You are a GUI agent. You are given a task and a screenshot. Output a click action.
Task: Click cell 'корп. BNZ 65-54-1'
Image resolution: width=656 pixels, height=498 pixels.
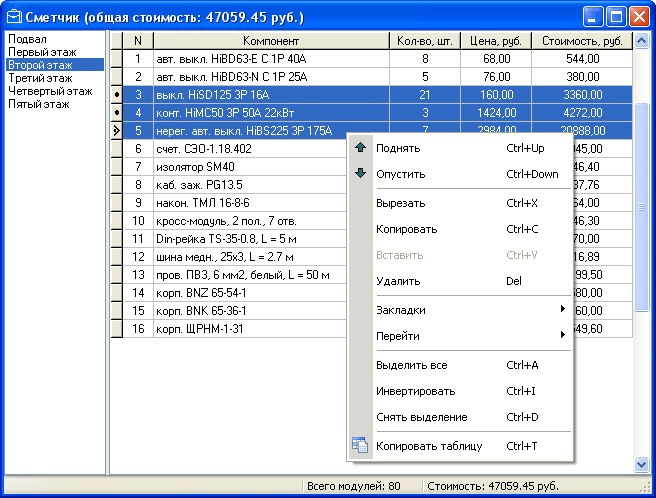click(x=250, y=293)
